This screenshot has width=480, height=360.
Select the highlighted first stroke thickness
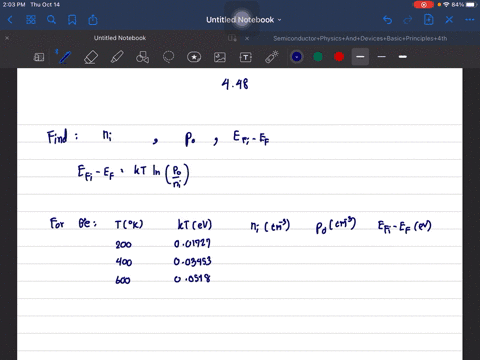click(360, 57)
